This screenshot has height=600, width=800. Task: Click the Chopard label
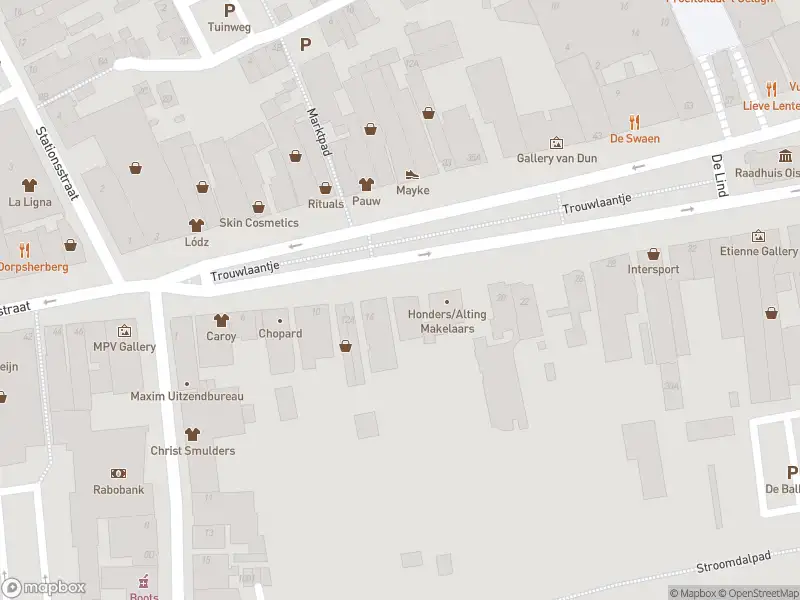click(280, 334)
